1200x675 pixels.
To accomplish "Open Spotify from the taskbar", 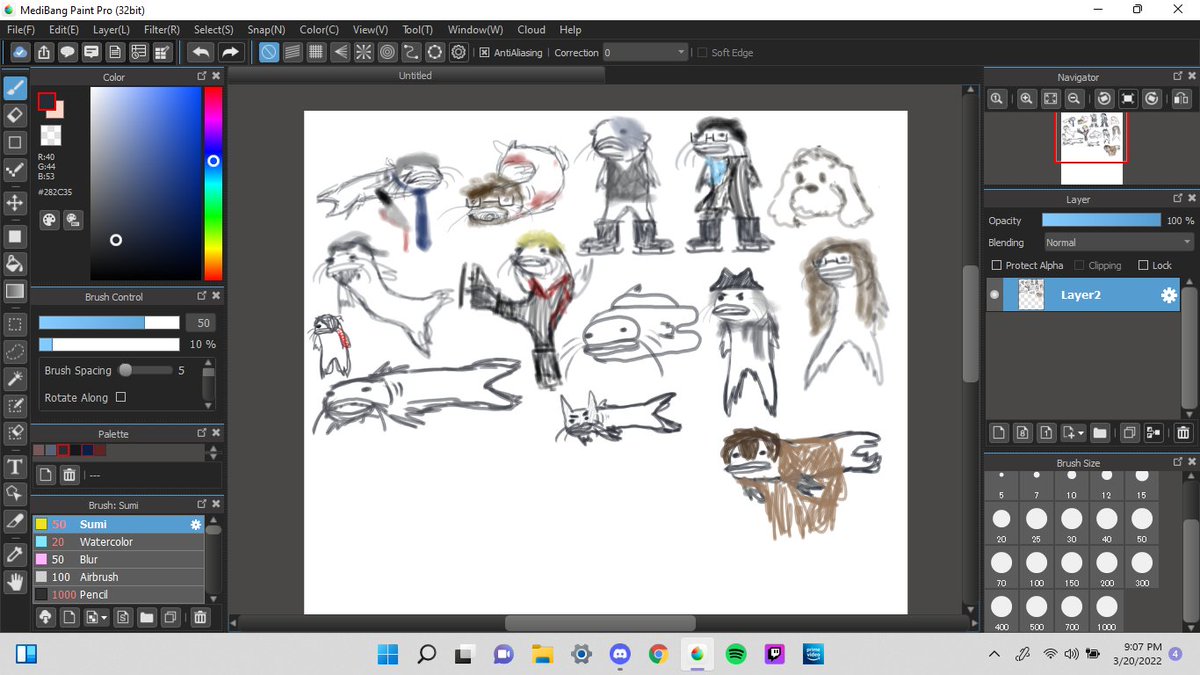I will [x=736, y=654].
